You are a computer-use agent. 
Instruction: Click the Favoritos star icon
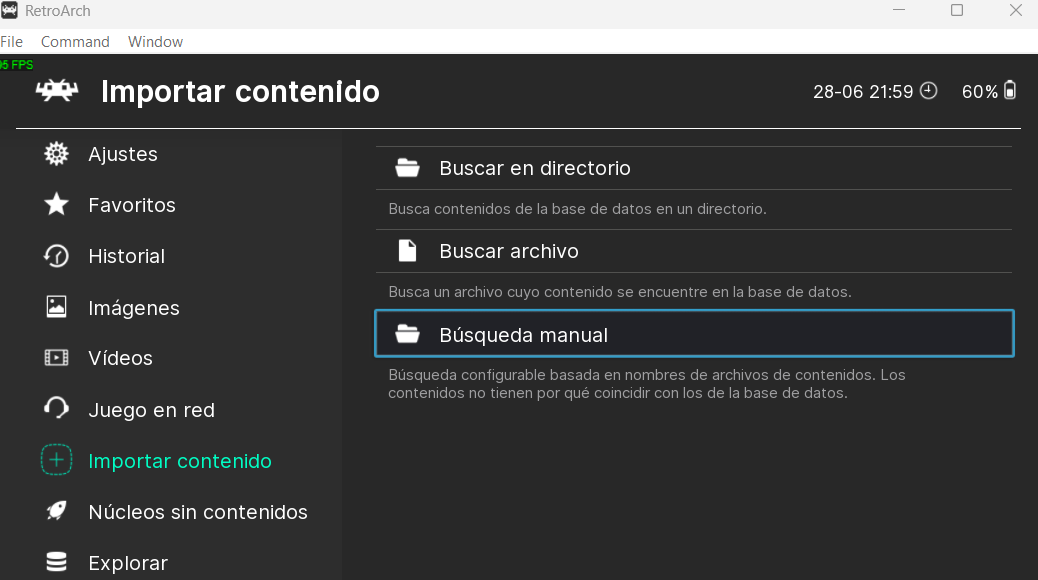click(56, 205)
